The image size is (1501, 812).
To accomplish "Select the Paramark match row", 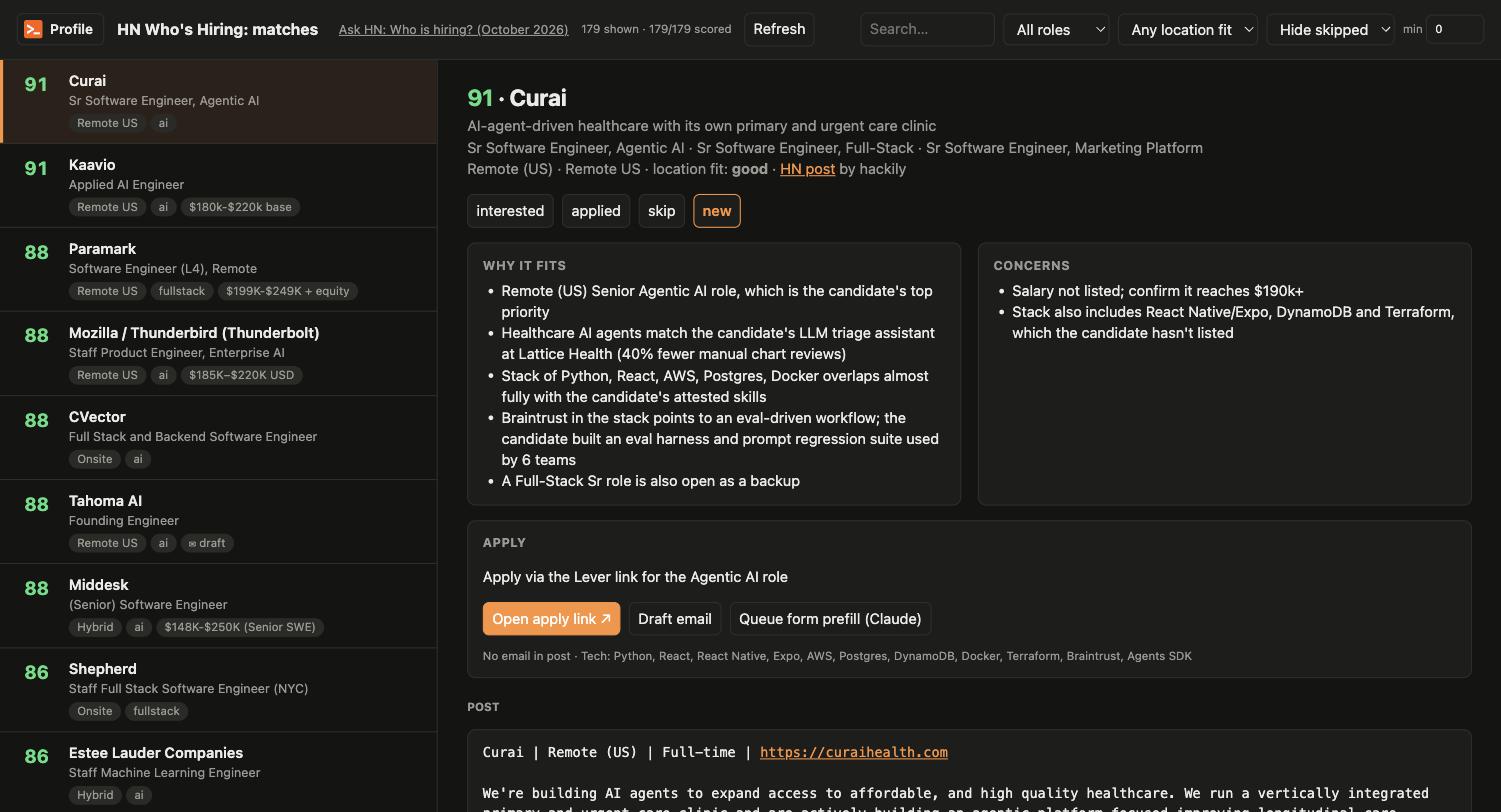I will [x=219, y=270].
